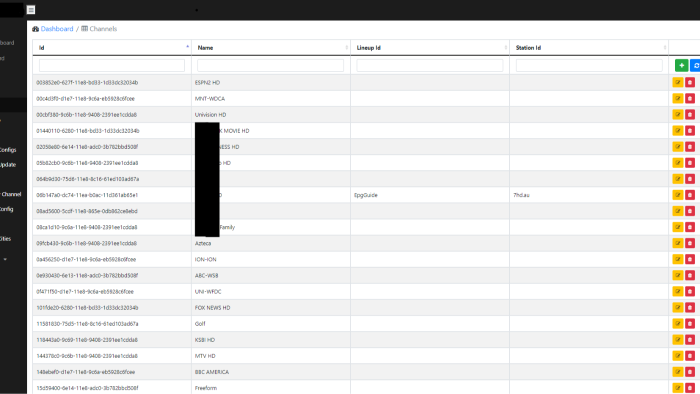Edit the Azteca channel
The height and width of the screenshot is (394, 700).
tap(678, 243)
